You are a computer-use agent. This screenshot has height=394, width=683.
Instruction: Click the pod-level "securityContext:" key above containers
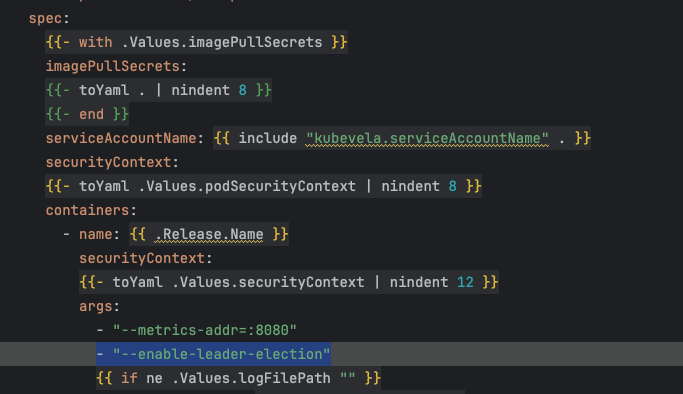(x=112, y=162)
